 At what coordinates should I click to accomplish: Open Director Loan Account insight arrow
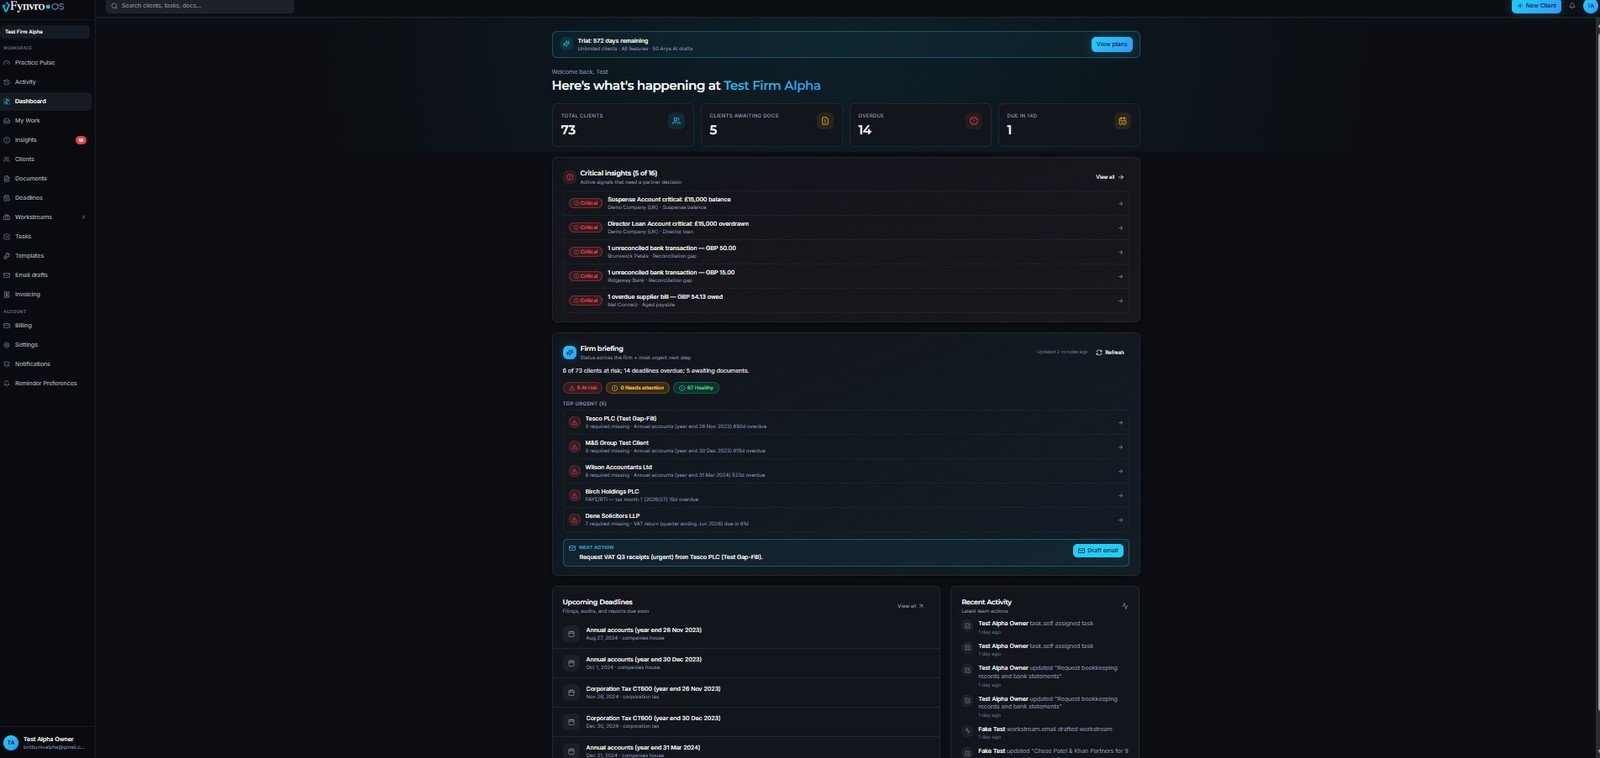click(1120, 228)
